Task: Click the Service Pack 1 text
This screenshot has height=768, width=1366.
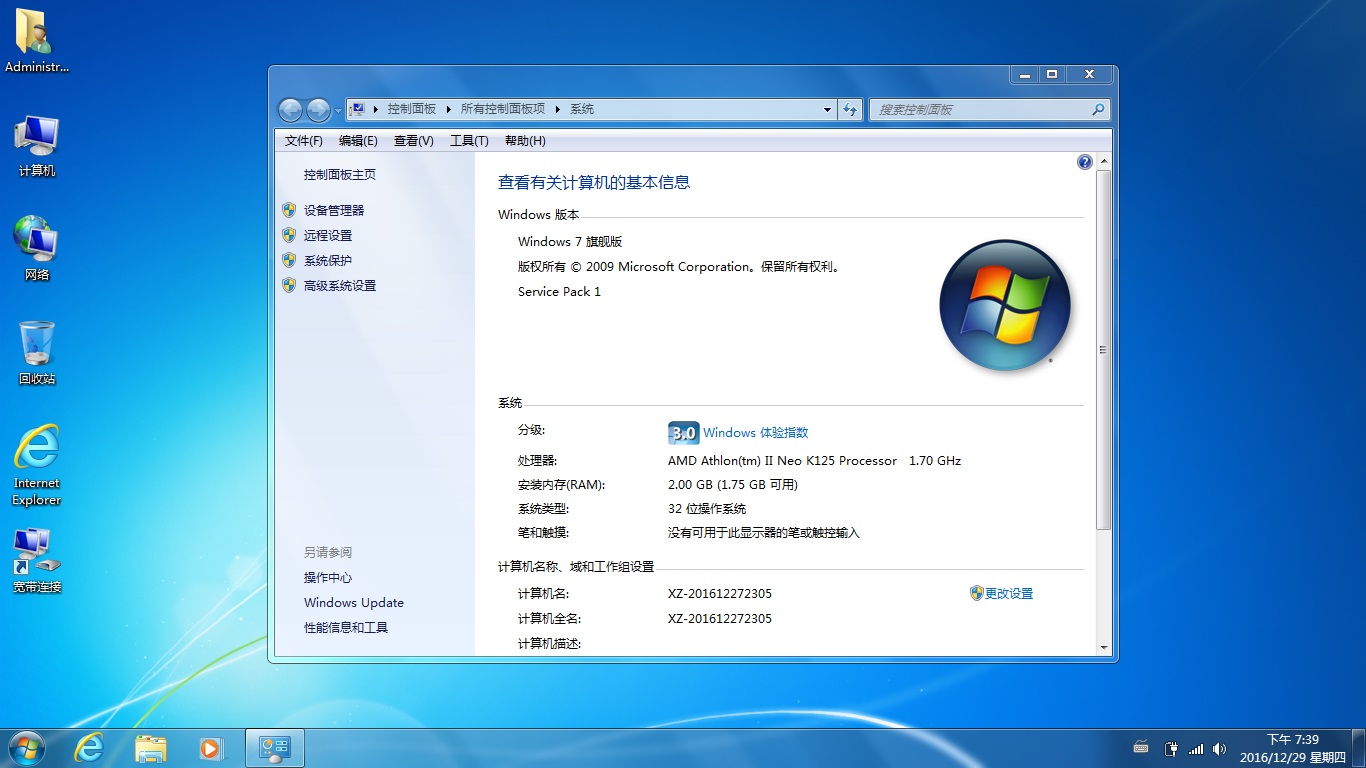Action: [x=559, y=292]
